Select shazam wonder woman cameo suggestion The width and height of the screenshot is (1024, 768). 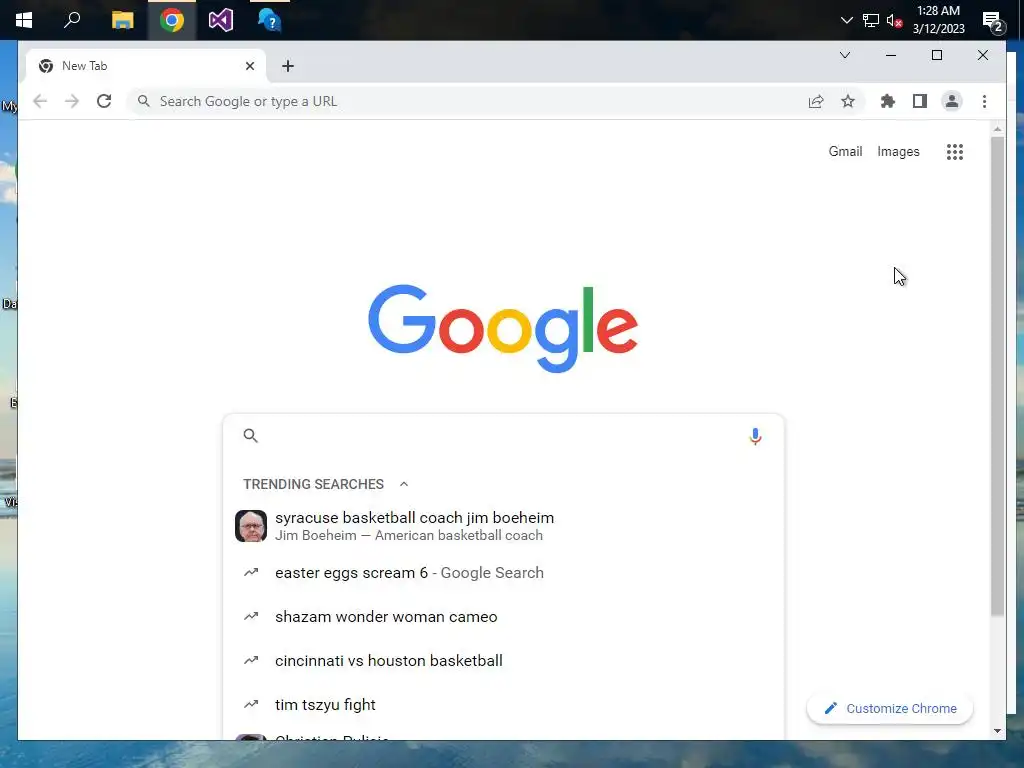pyautogui.click(x=503, y=616)
